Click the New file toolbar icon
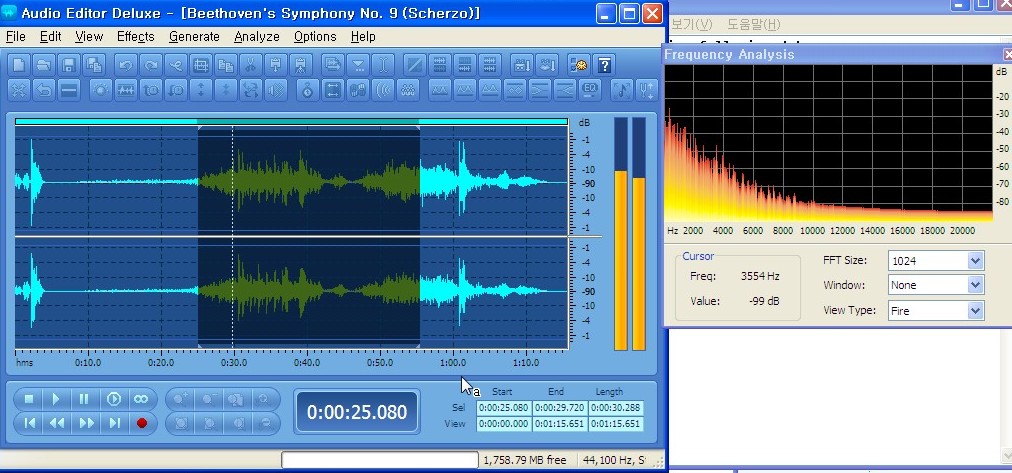1012x473 pixels. [19, 65]
